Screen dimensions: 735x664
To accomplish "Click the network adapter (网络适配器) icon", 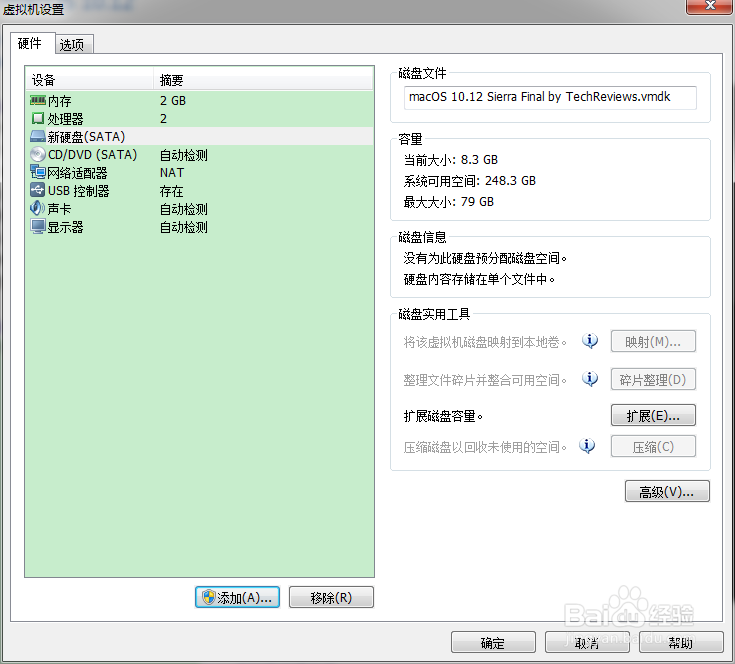I will pos(38,172).
